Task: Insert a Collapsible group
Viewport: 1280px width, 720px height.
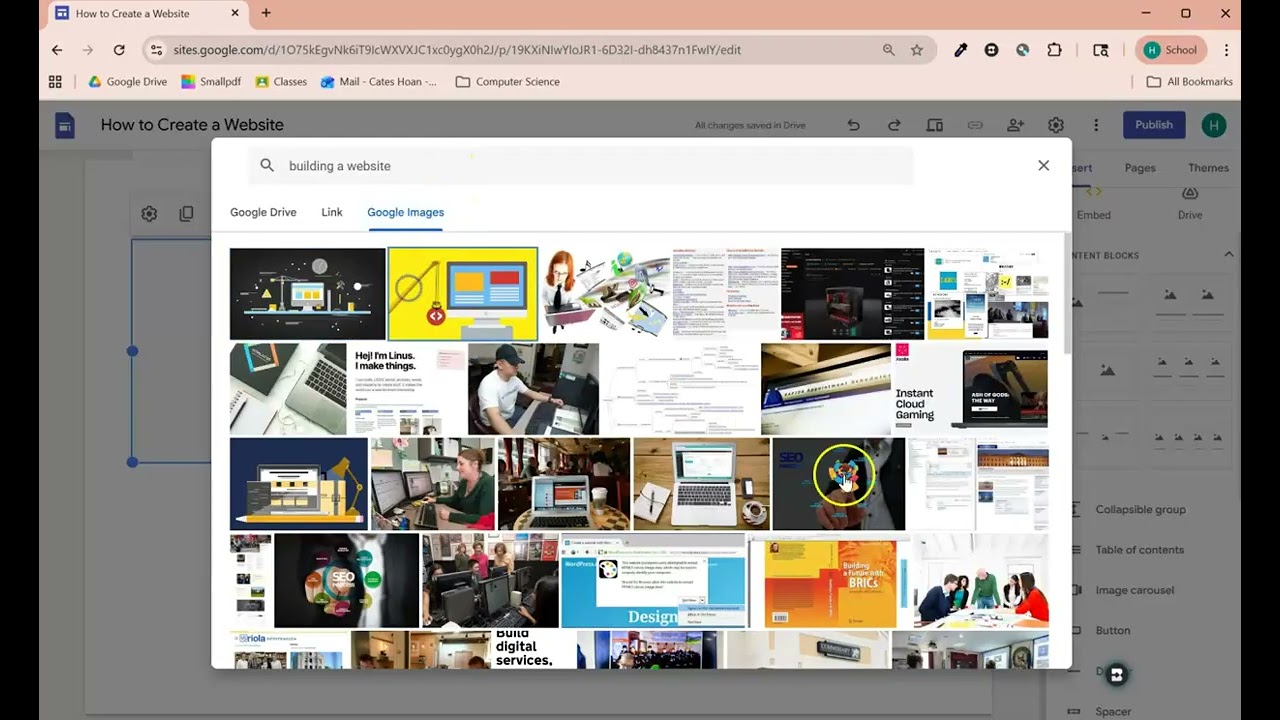Action: (x=1140, y=510)
